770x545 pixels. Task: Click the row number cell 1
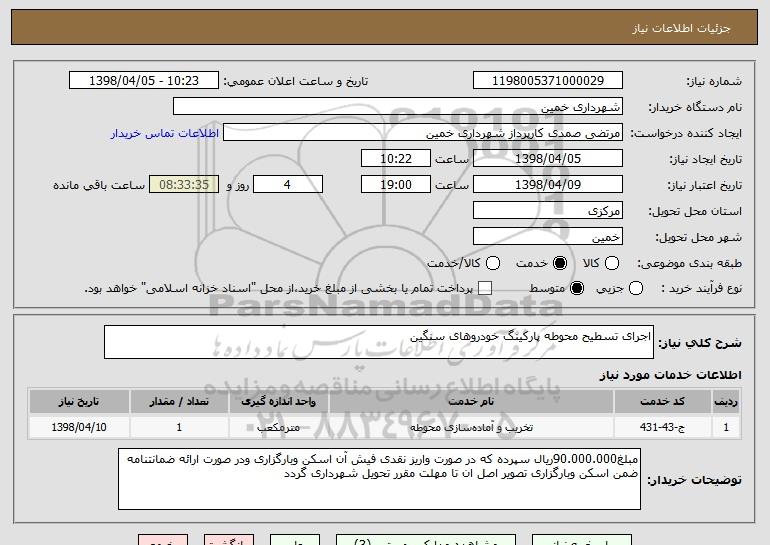tap(726, 427)
